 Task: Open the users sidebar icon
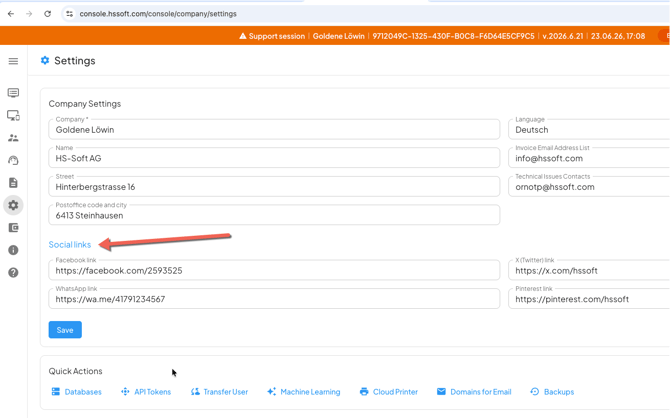[x=13, y=138]
